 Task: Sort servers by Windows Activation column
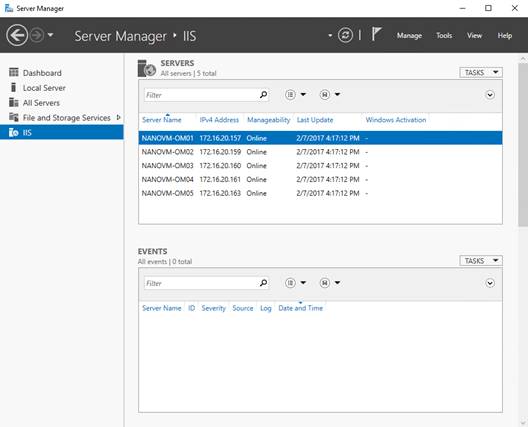pyautogui.click(x=396, y=120)
